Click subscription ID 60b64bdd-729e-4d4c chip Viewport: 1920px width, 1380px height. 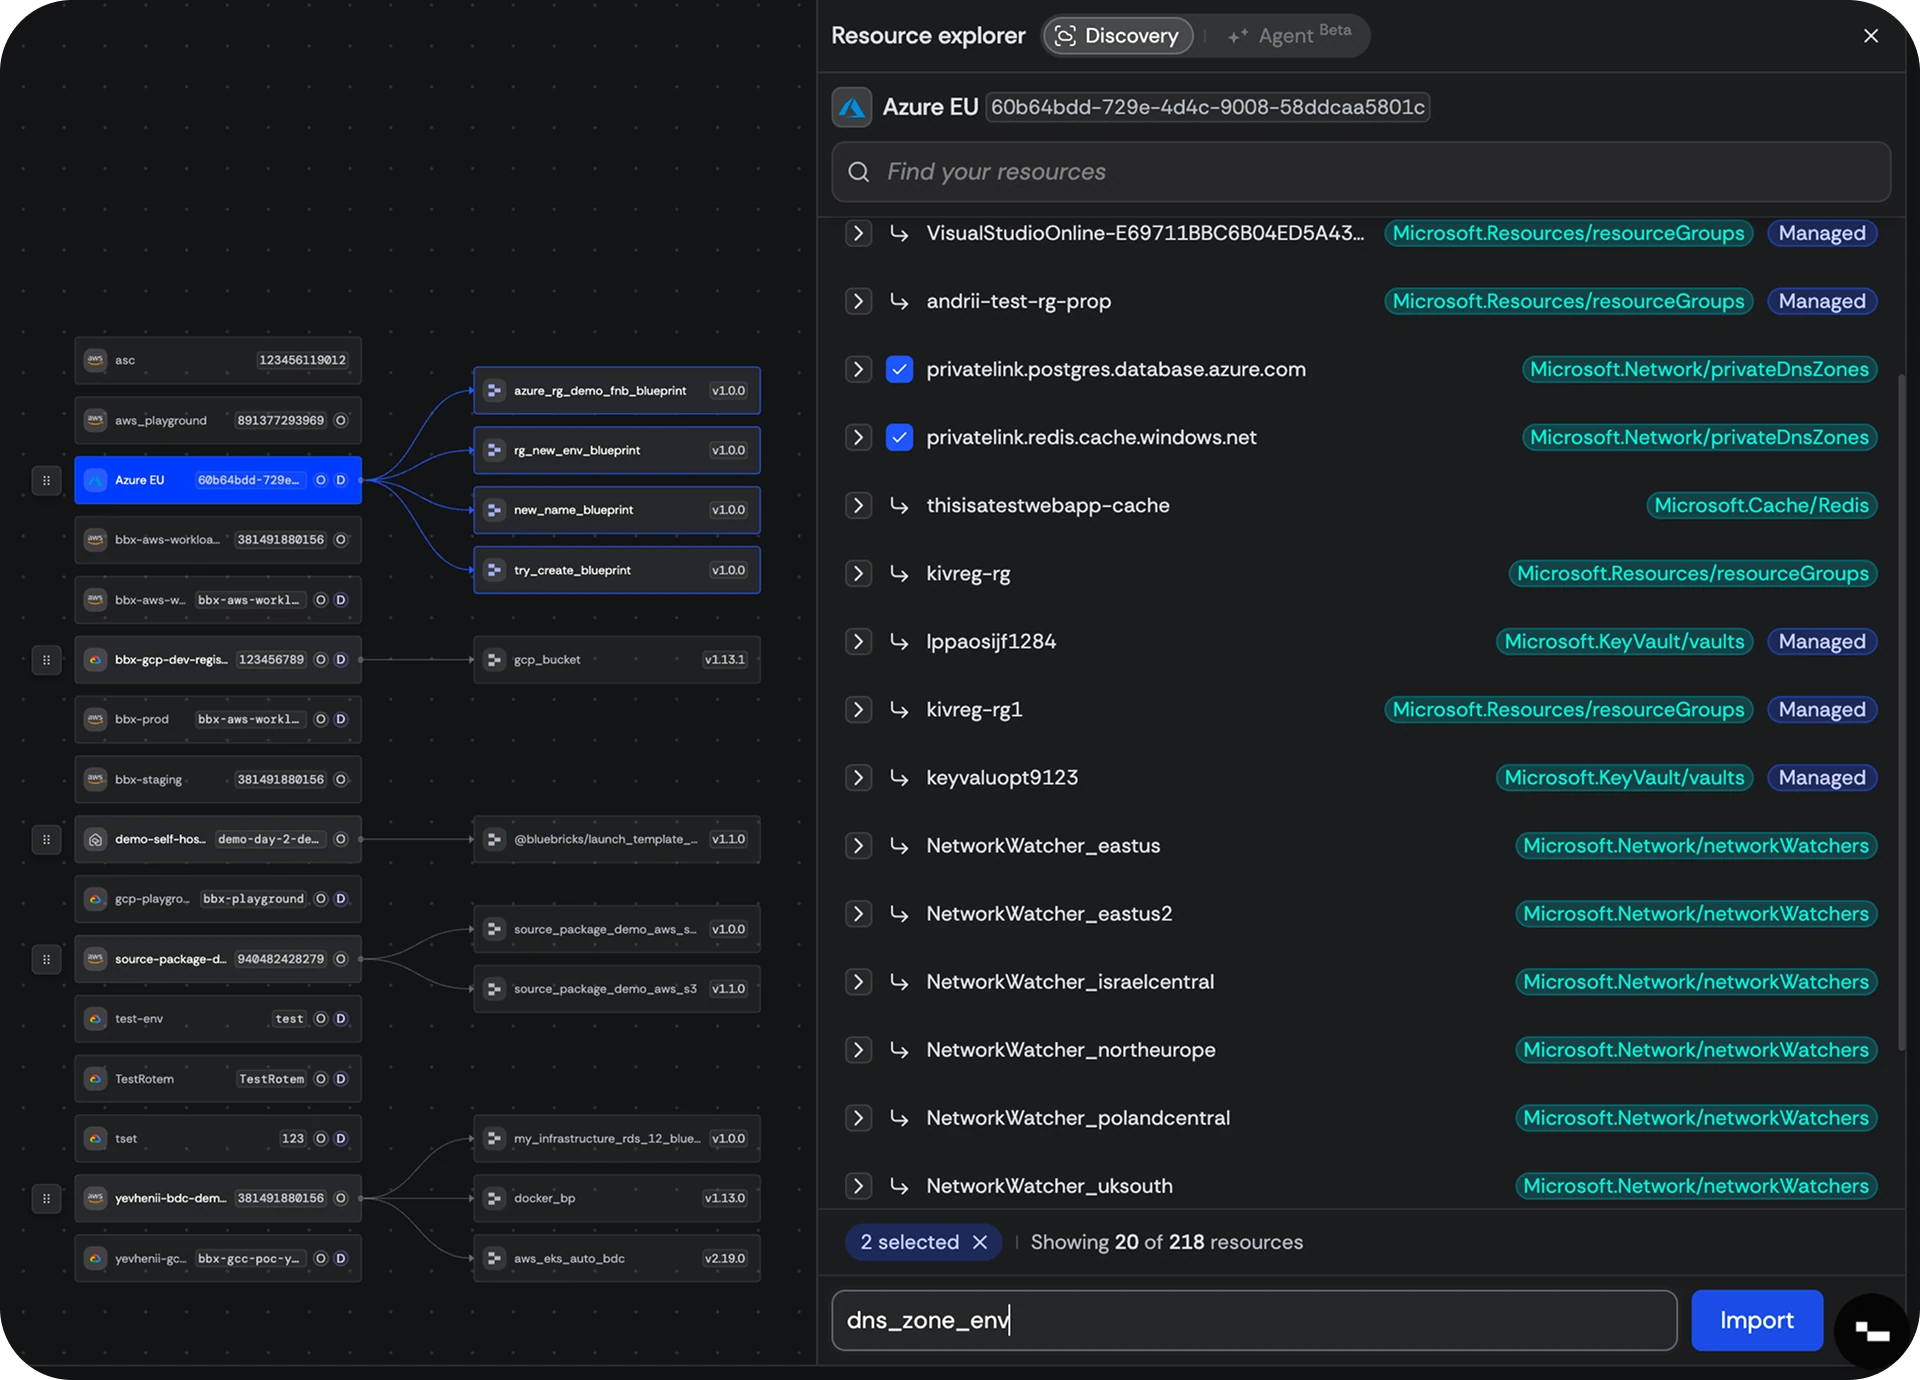pos(1208,107)
